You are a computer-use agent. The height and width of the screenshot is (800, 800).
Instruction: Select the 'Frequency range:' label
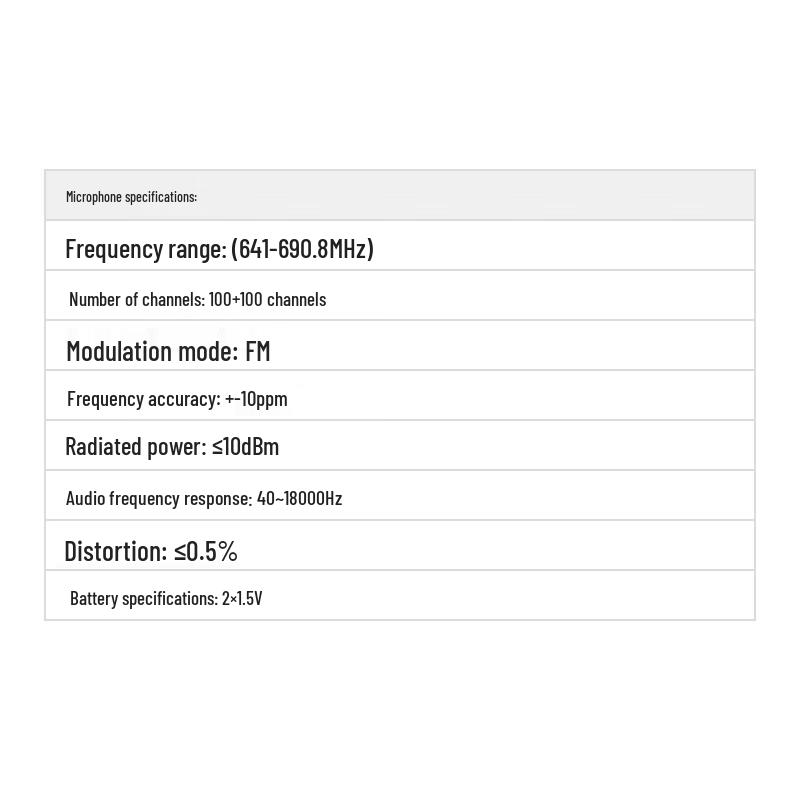(145, 249)
